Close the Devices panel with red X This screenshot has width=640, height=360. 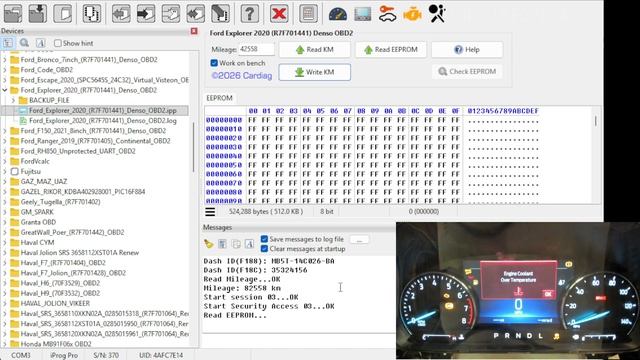(194, 31)
